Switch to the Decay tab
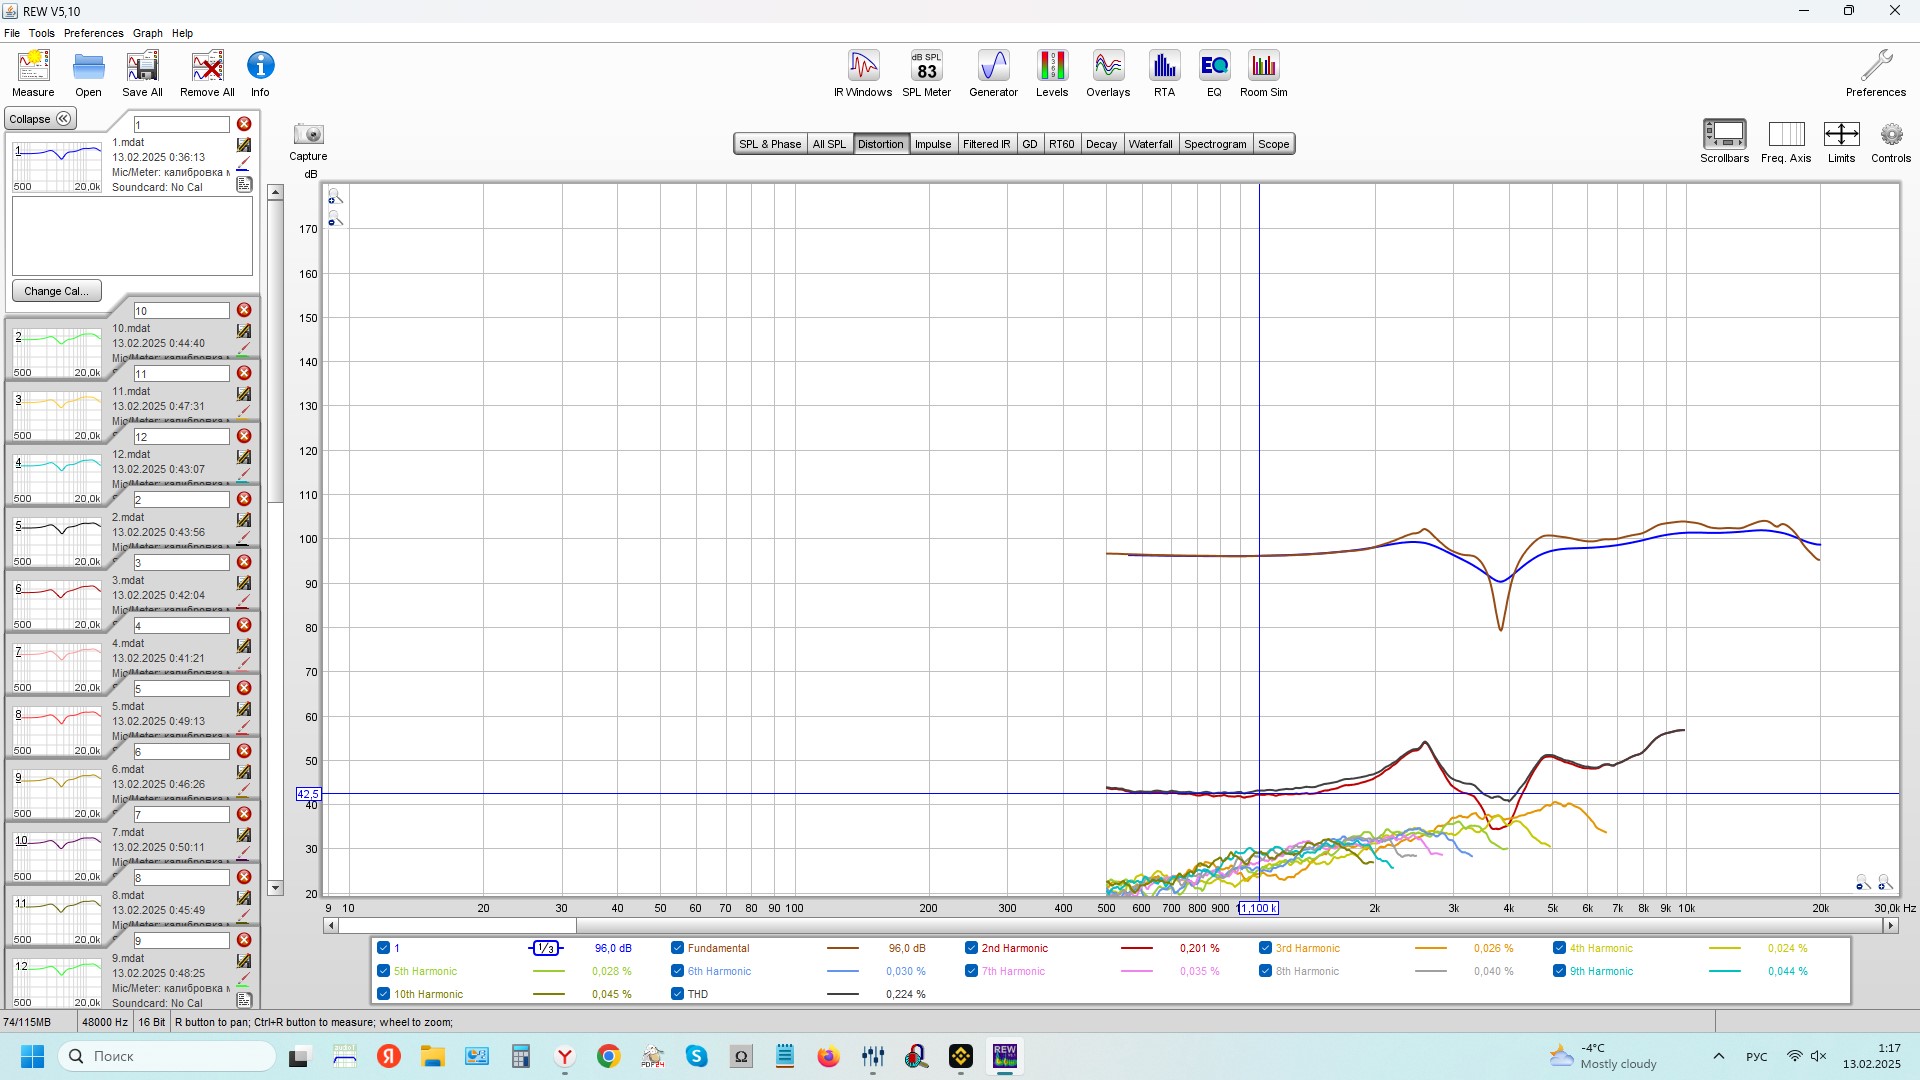 [1101, 144]
